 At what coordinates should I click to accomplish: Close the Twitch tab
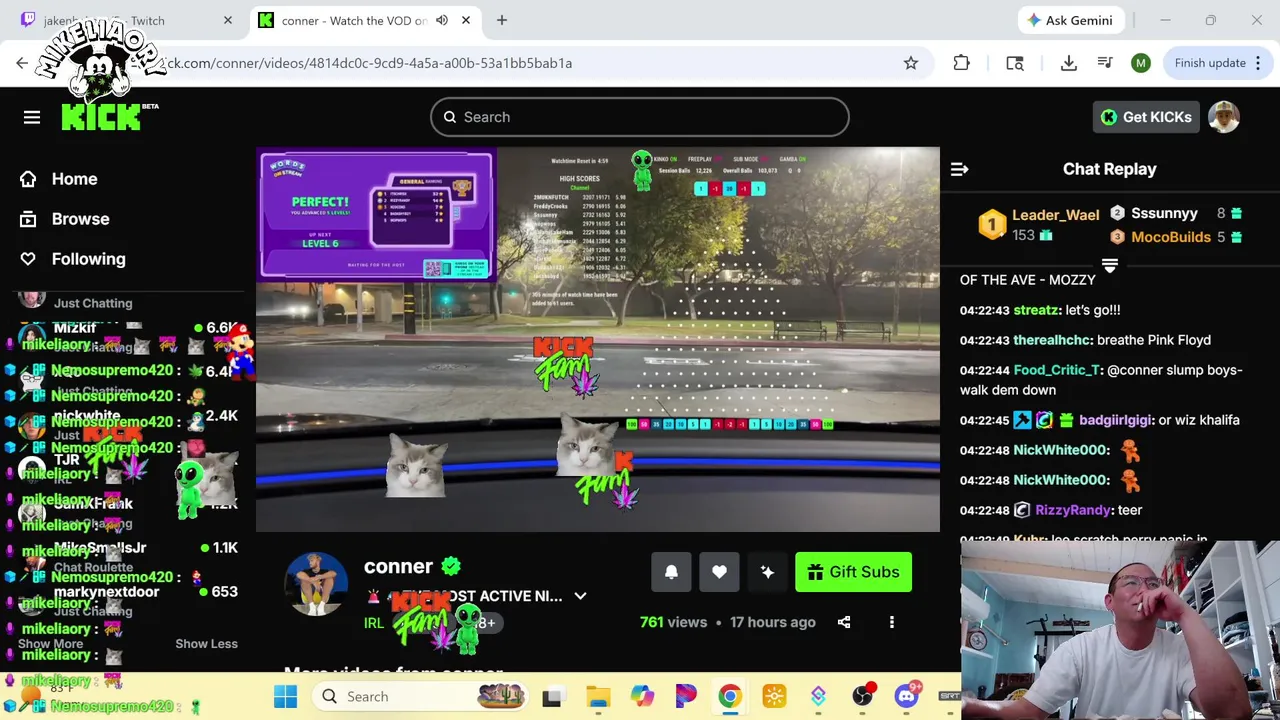point(227,20)
